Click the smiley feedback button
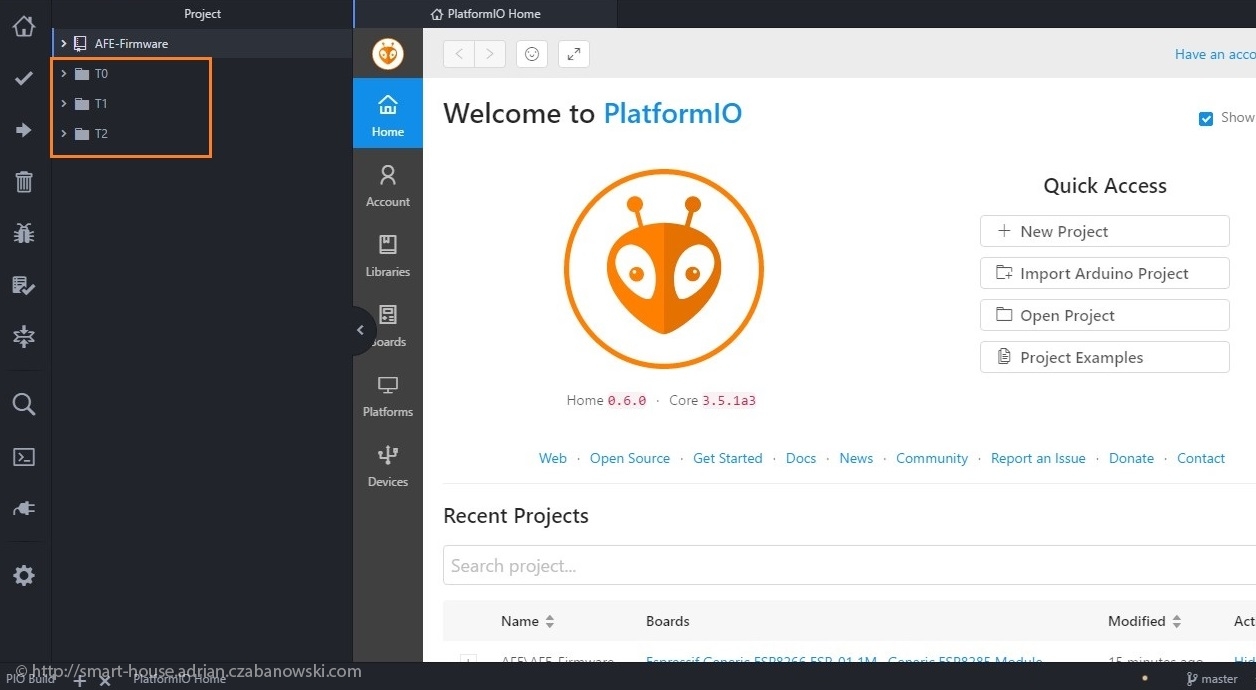 [532, 54]
